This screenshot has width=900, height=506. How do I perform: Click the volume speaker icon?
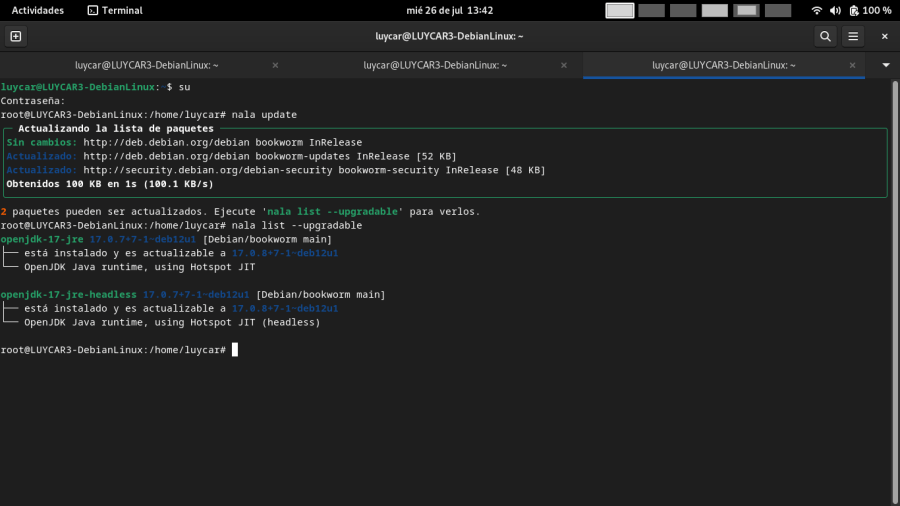click(835, 10)
